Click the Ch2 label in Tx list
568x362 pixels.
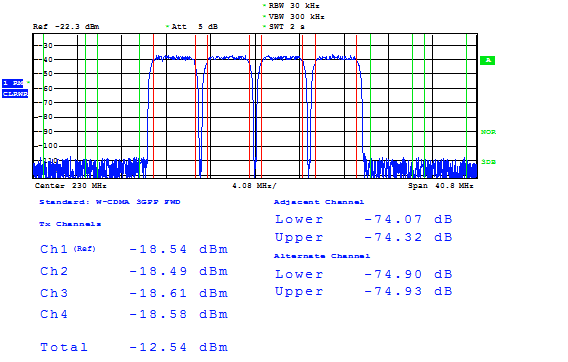tap(54, 271)
